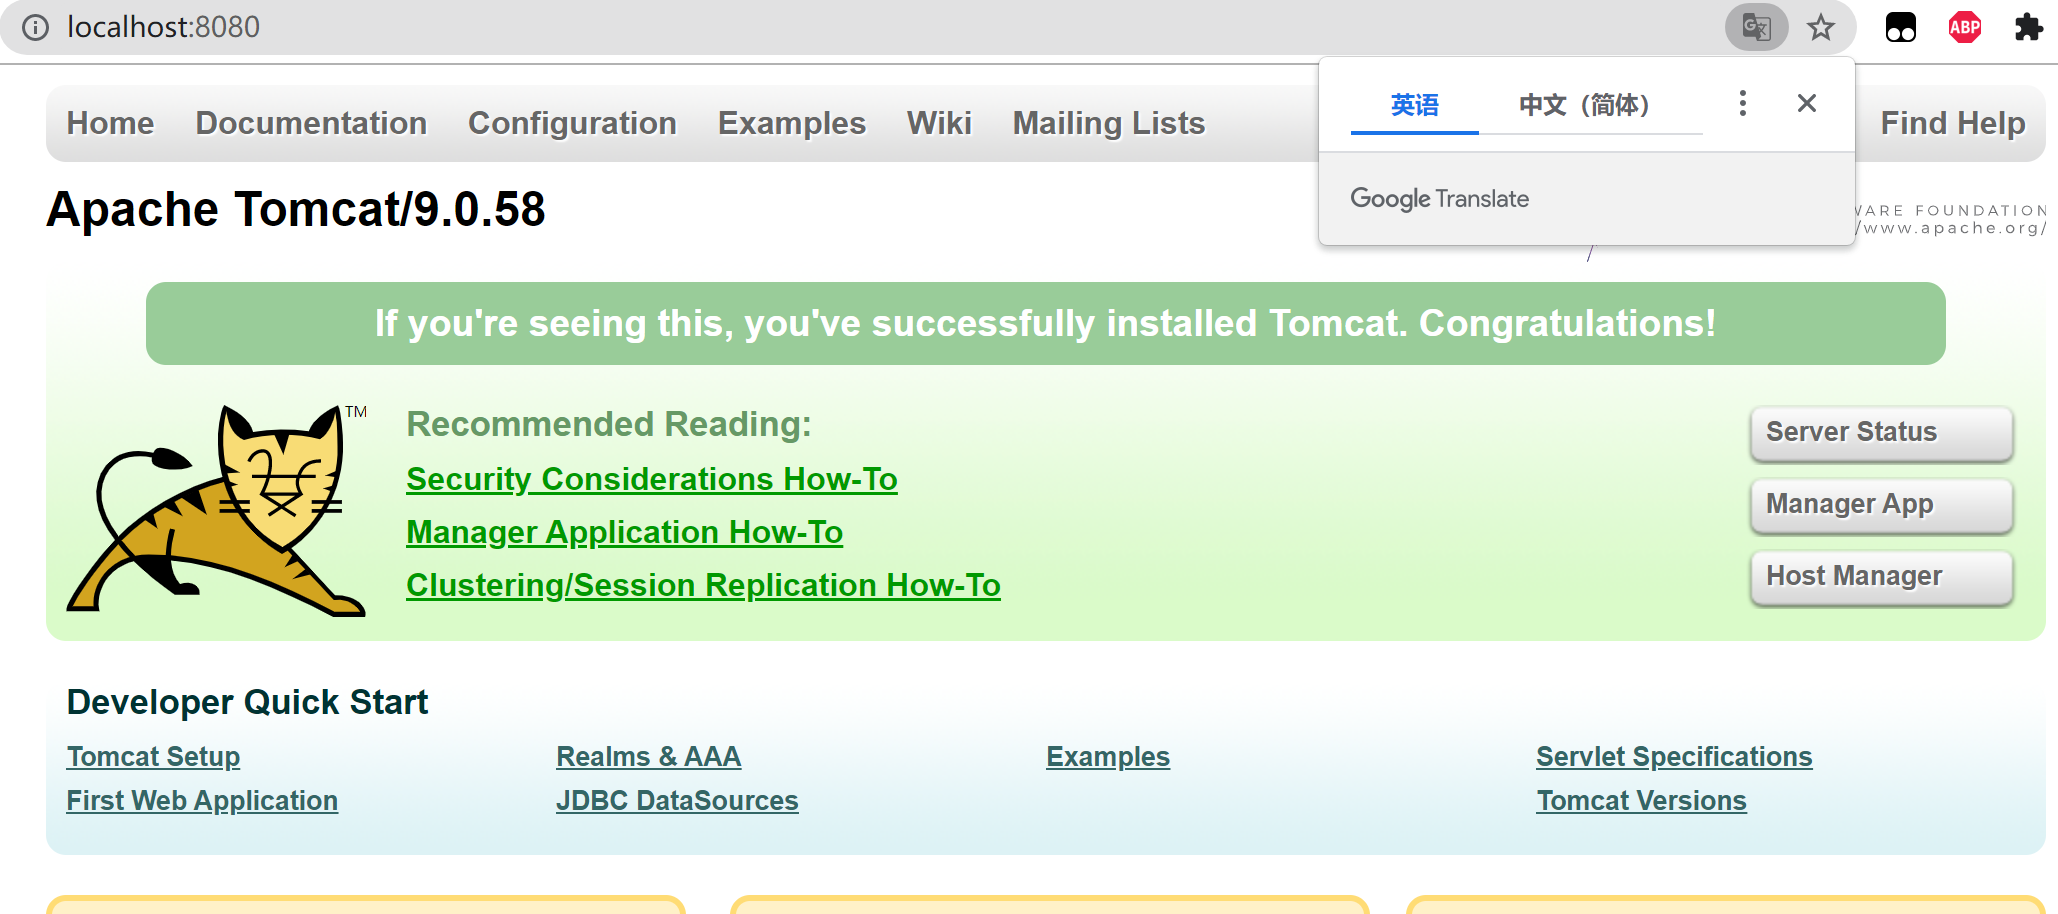Open the Google Translate icon in address bar

(x=1756, y=27)
